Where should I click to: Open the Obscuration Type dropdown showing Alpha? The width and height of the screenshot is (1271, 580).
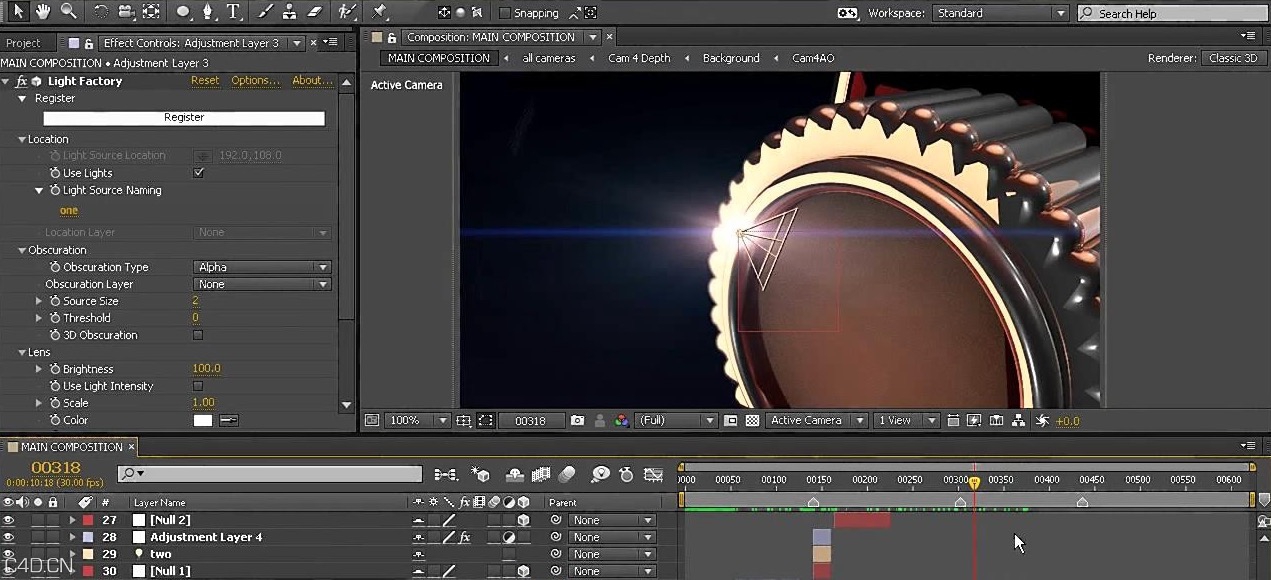pos(262,267)
